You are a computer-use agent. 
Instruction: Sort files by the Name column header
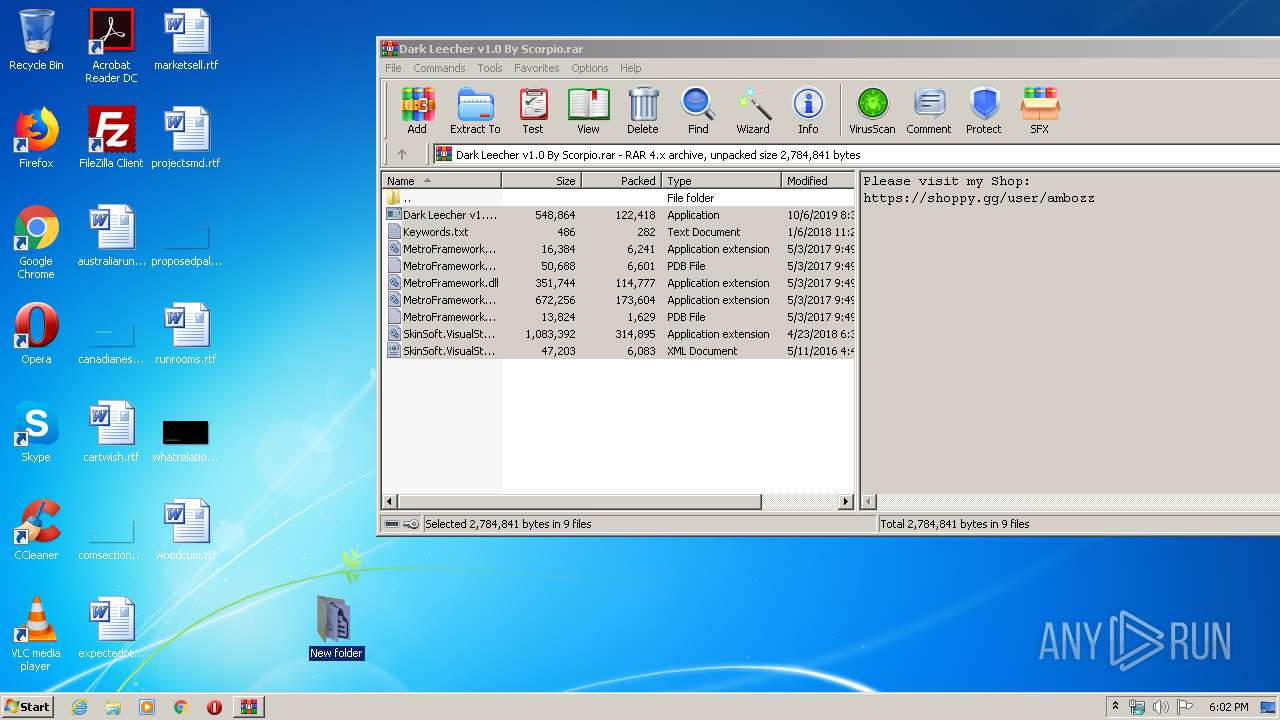click(x=442, y=181)
